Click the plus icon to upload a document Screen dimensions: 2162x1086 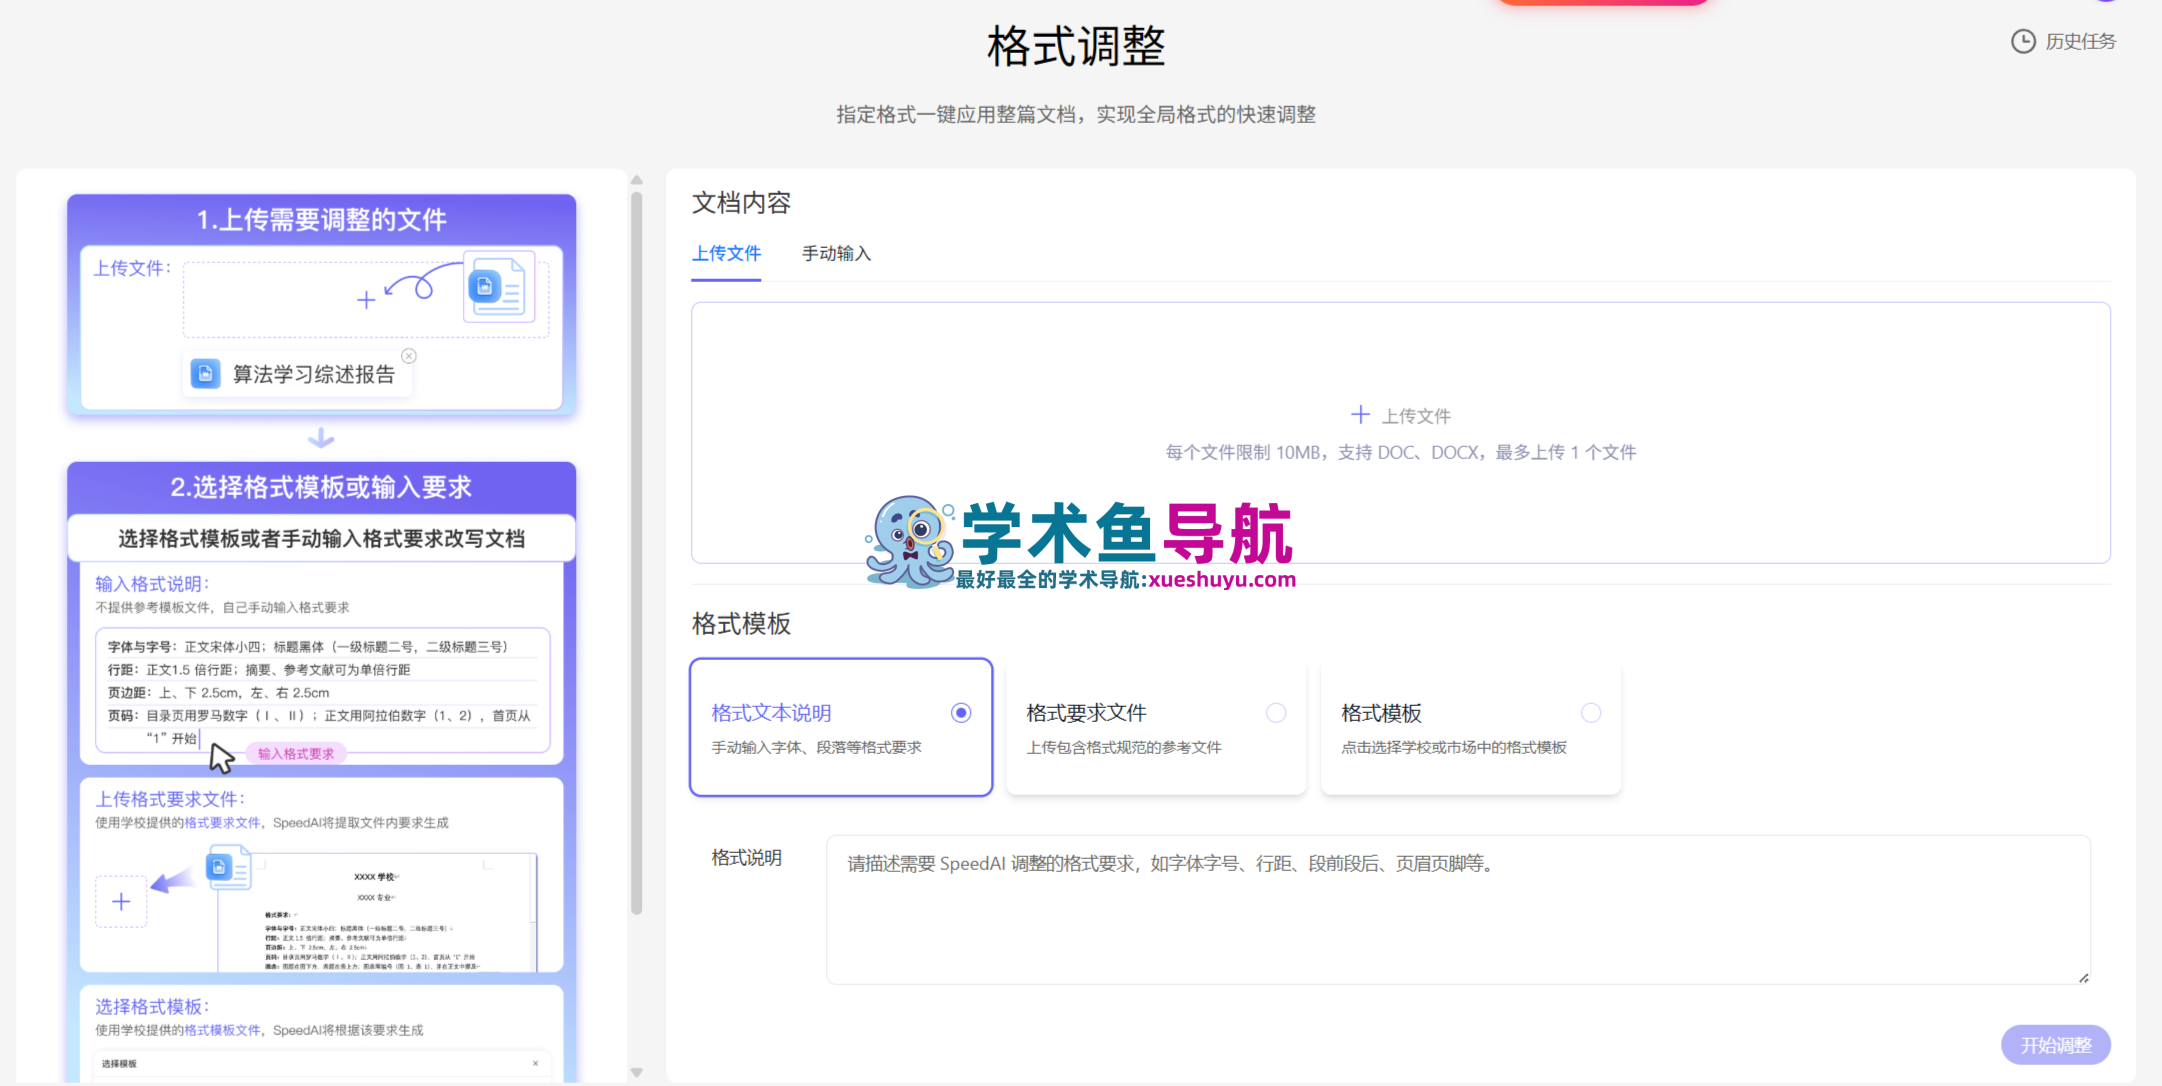click(x=1360, y=414)
